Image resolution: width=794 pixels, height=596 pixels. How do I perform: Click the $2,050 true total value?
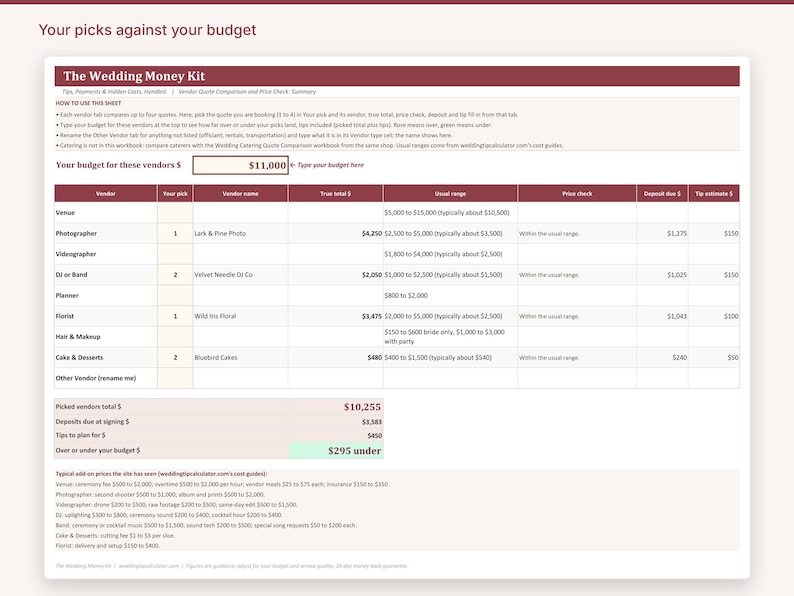tap(372, 274)
